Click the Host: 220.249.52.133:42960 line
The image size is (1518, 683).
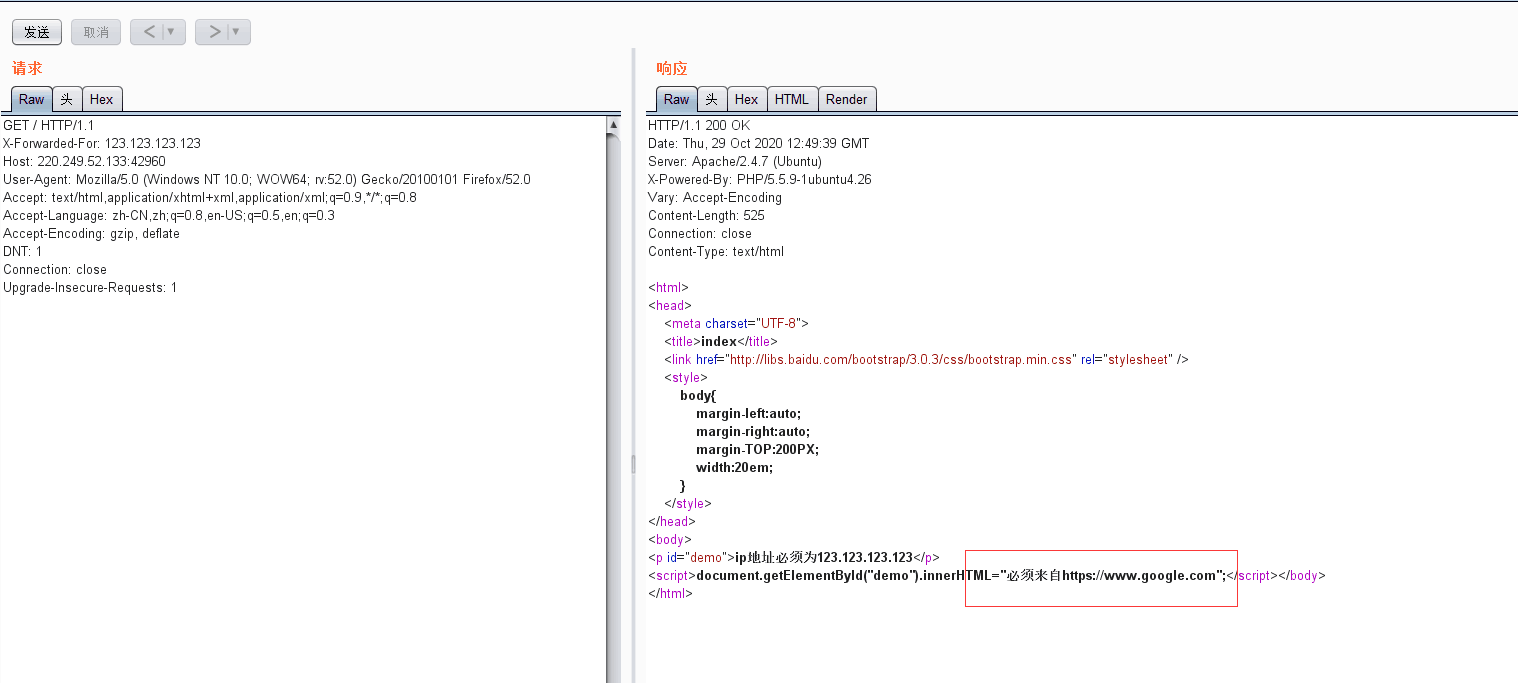[x=84, y=161]
